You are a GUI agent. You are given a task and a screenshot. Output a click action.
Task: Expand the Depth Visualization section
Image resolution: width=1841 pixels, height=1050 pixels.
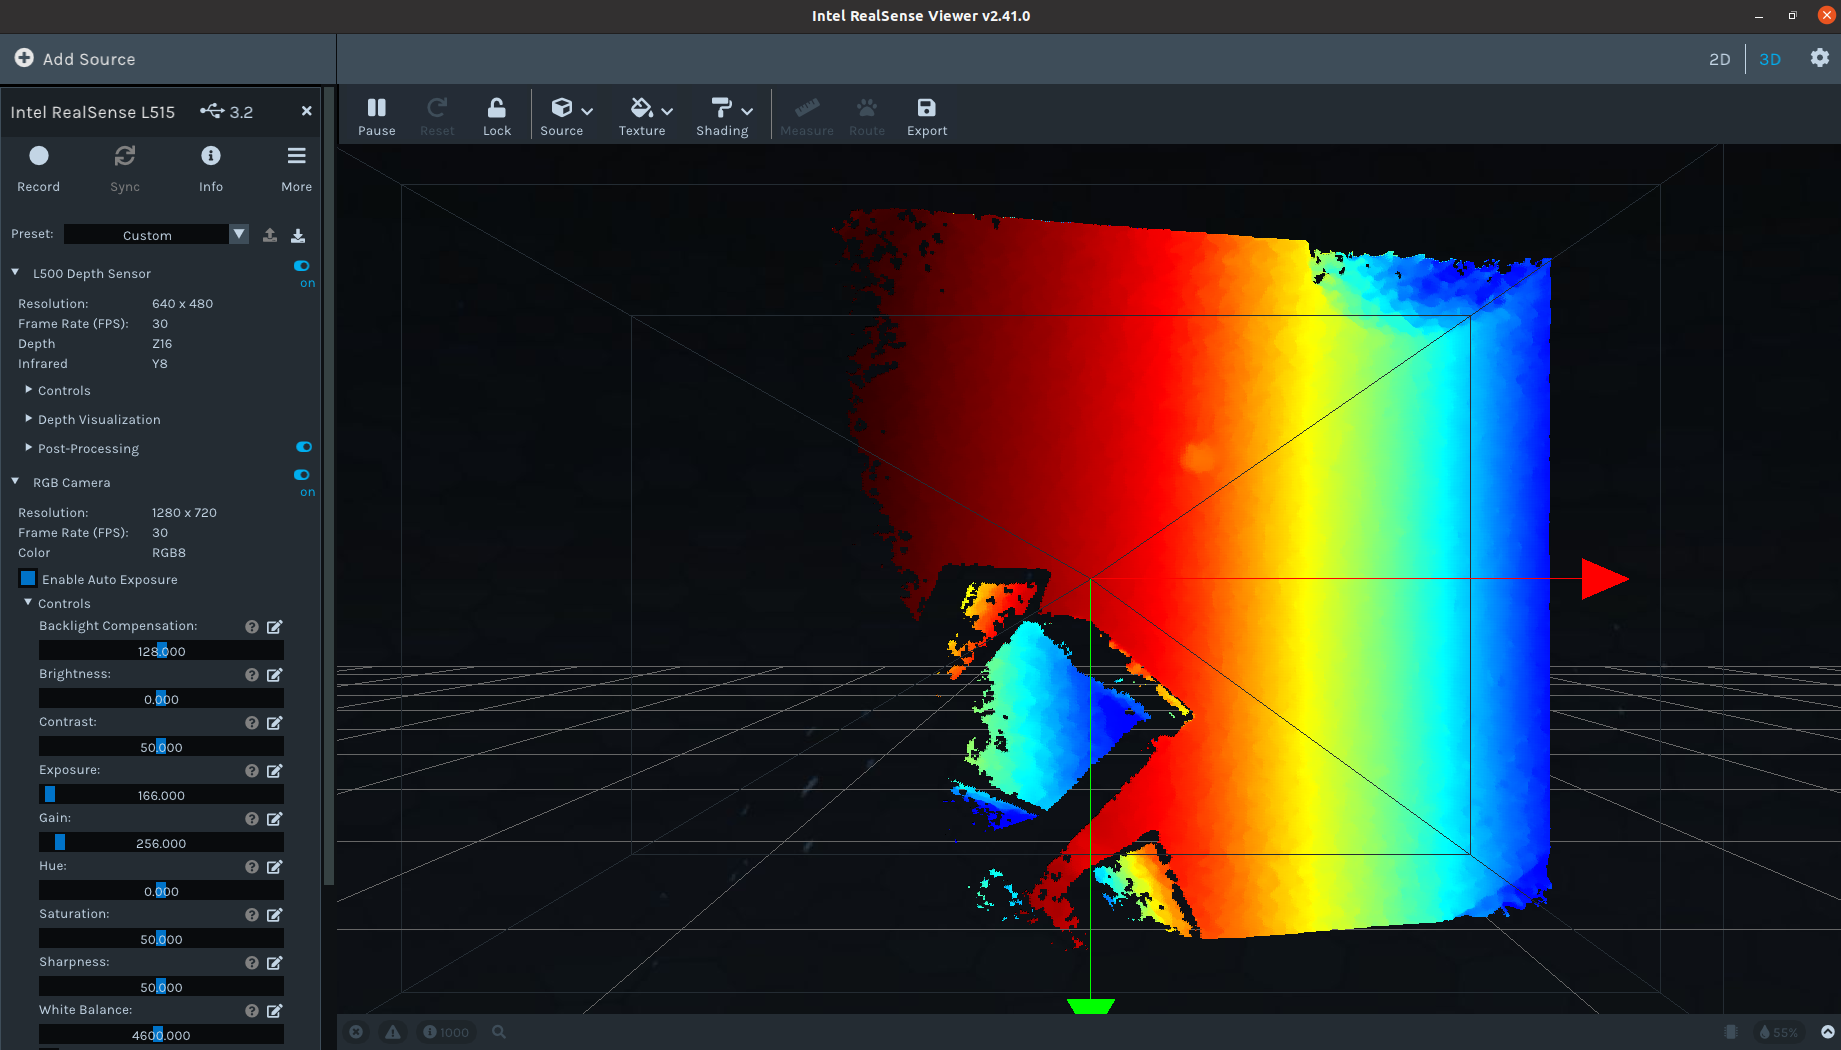28,419
